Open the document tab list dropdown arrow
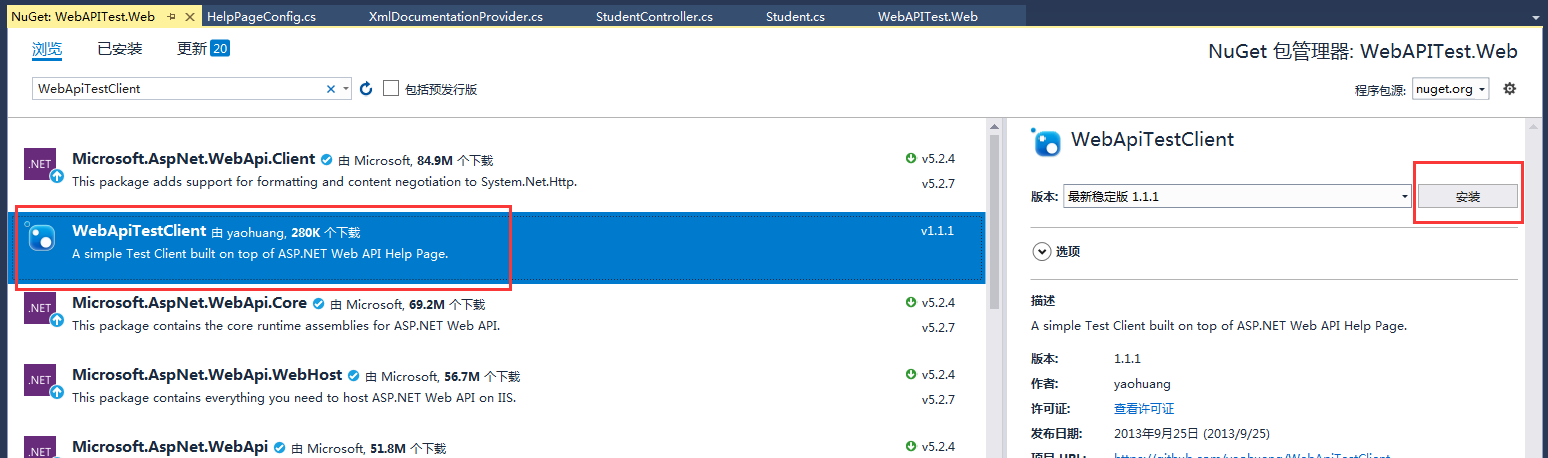 (x=1536, y=17)
